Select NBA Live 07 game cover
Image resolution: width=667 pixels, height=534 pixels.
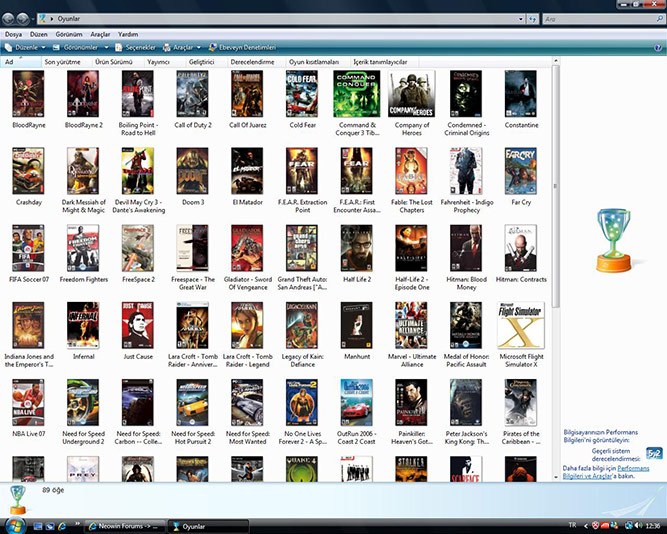(x=28, y=403)
